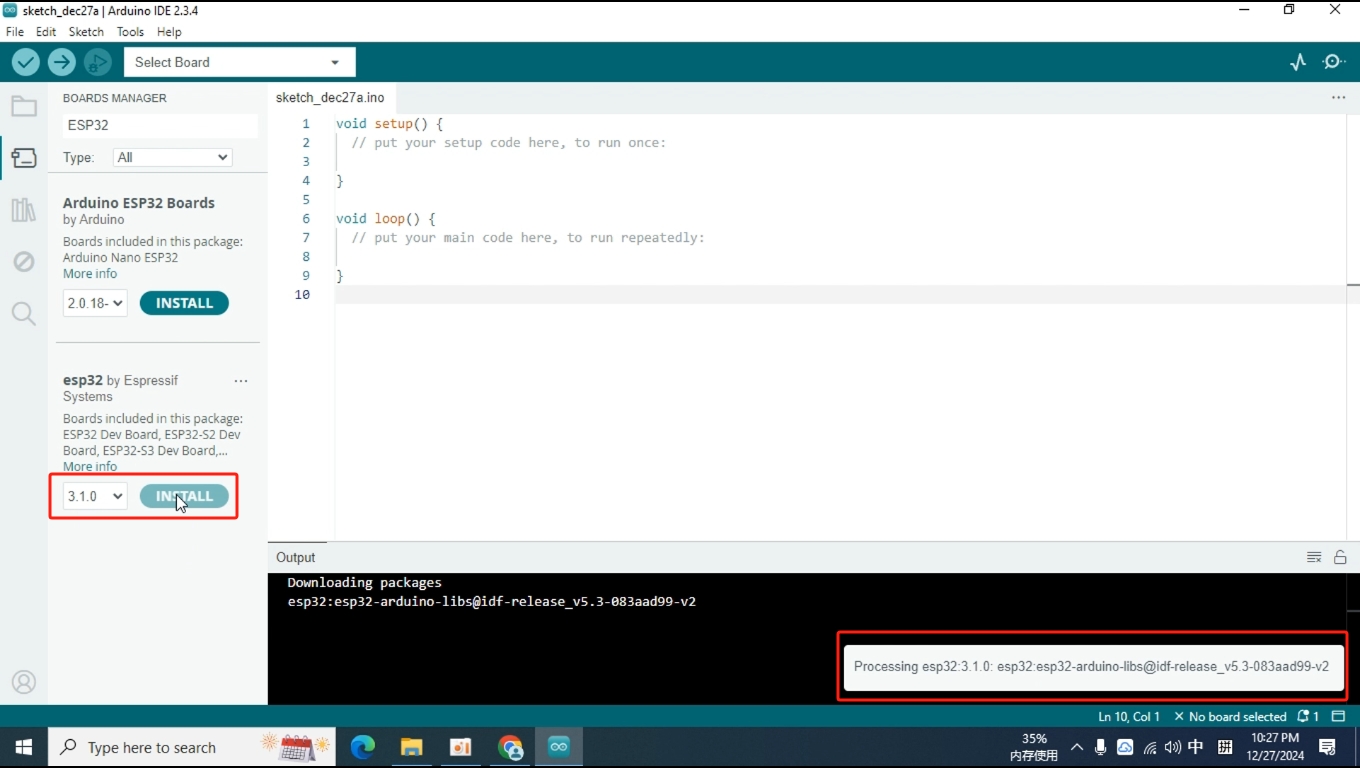Viewport: 1360px width, 768px height.
Task: Toggle Output scroll lock icon
Action: coord(1340,557)
